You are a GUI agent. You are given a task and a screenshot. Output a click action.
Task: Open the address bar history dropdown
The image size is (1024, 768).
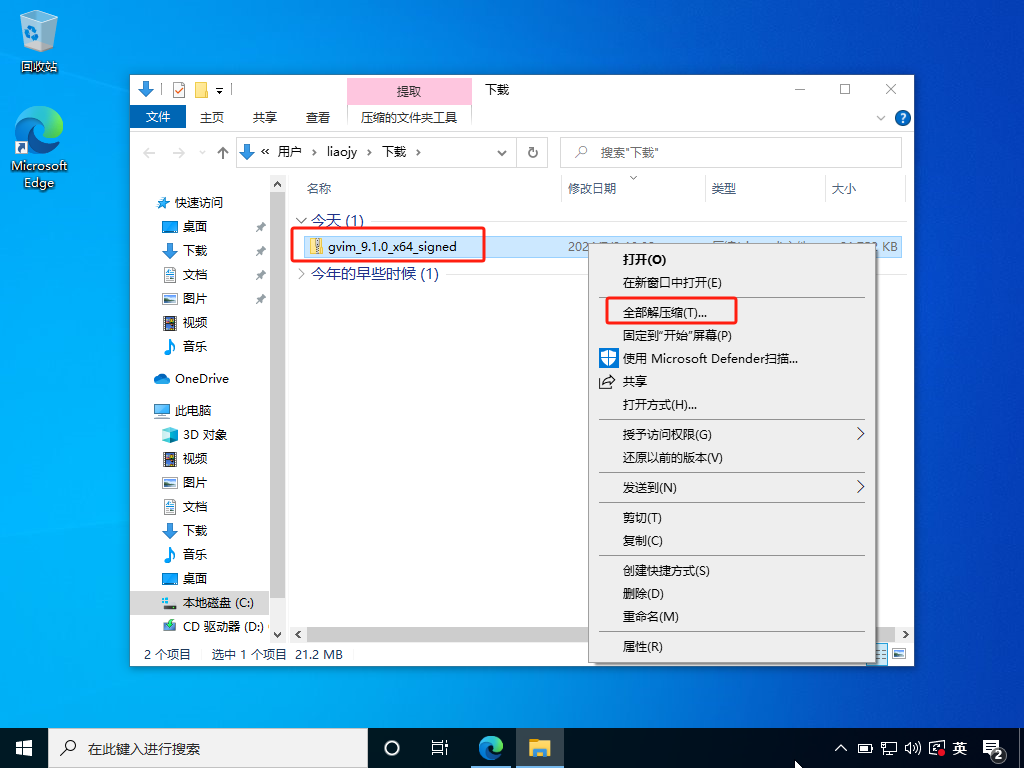(x=502, y=153)
